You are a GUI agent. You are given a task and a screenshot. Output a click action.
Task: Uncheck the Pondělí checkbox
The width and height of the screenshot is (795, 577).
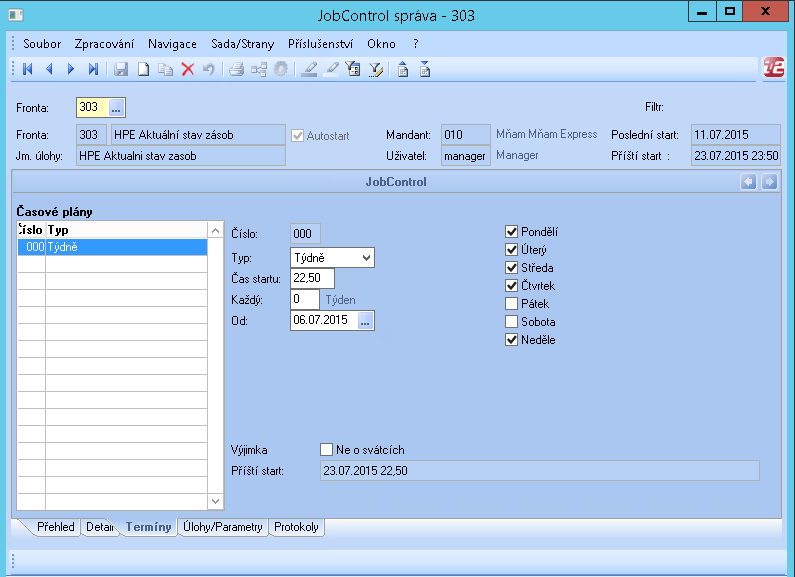[x=511, y=232]
